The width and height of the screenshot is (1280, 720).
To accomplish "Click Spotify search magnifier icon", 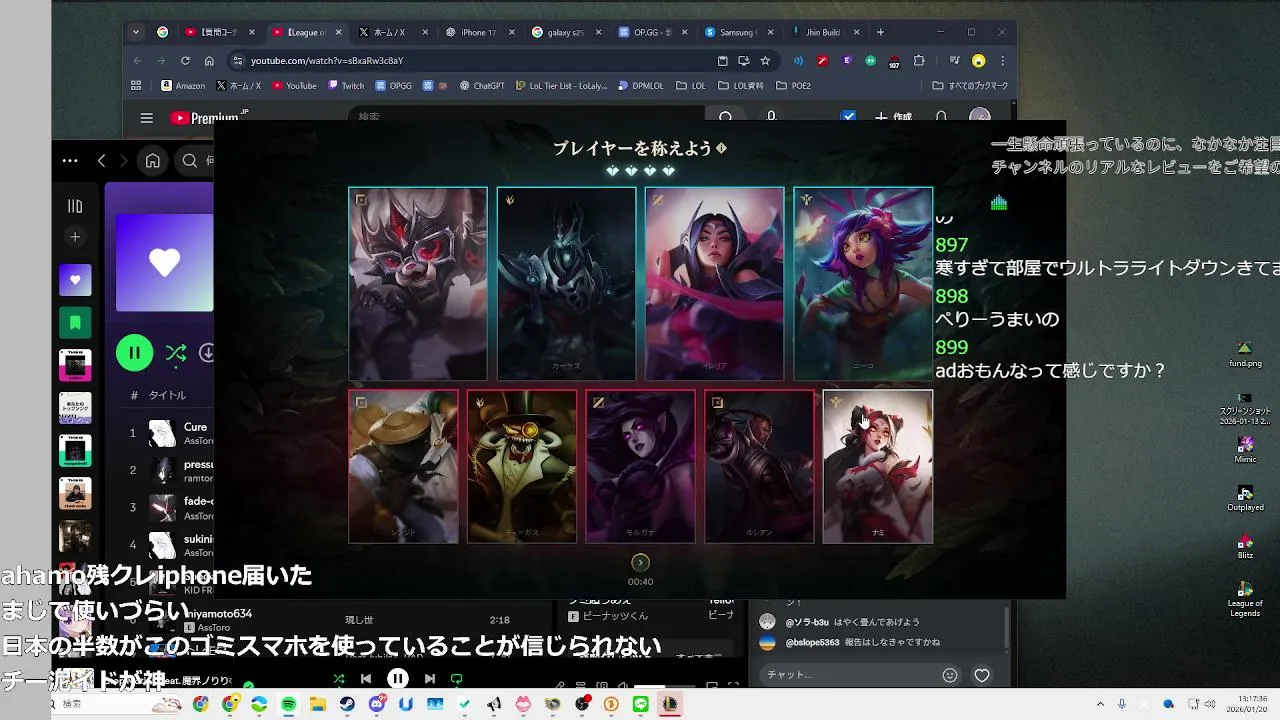I will [x=190, y=160].
